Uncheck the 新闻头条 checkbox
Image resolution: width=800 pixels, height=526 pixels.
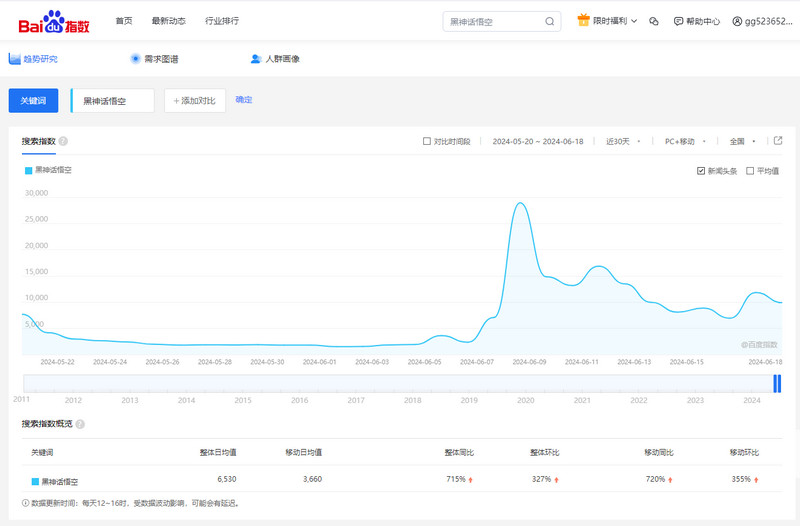[x=701, y=171]
